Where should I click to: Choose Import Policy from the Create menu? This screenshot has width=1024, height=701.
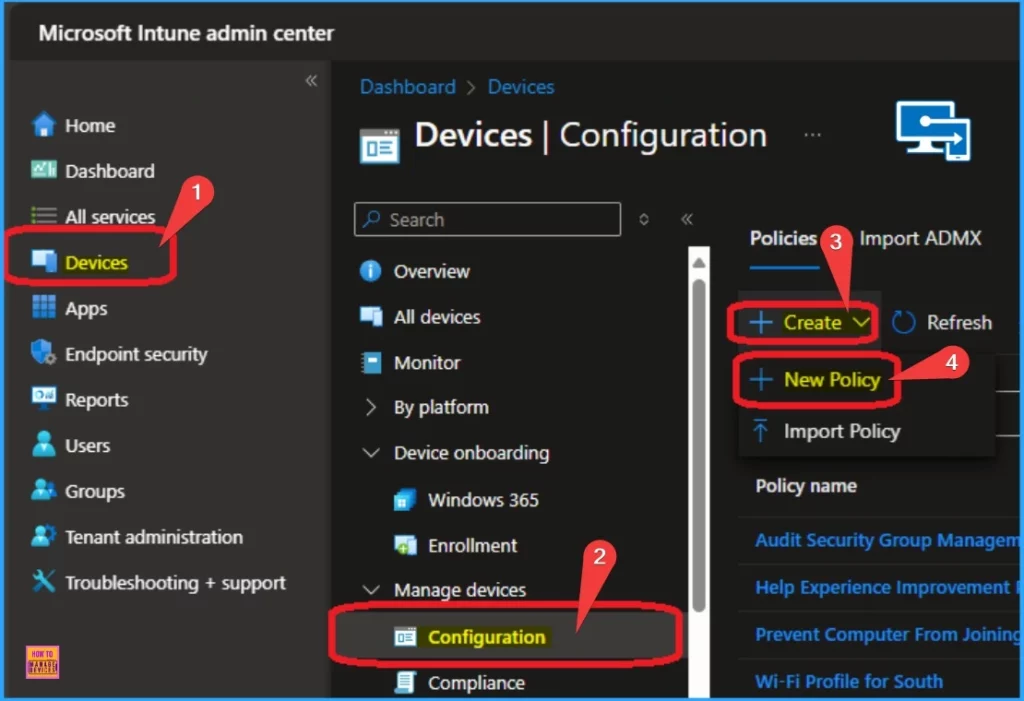point(842,431)
